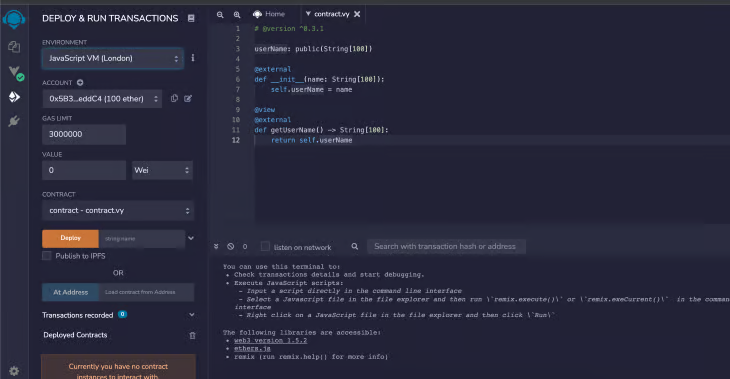The width and height of the screenshot is (730, 379).
Task: Click the sign message edit icon
Action: pos(188,98)
